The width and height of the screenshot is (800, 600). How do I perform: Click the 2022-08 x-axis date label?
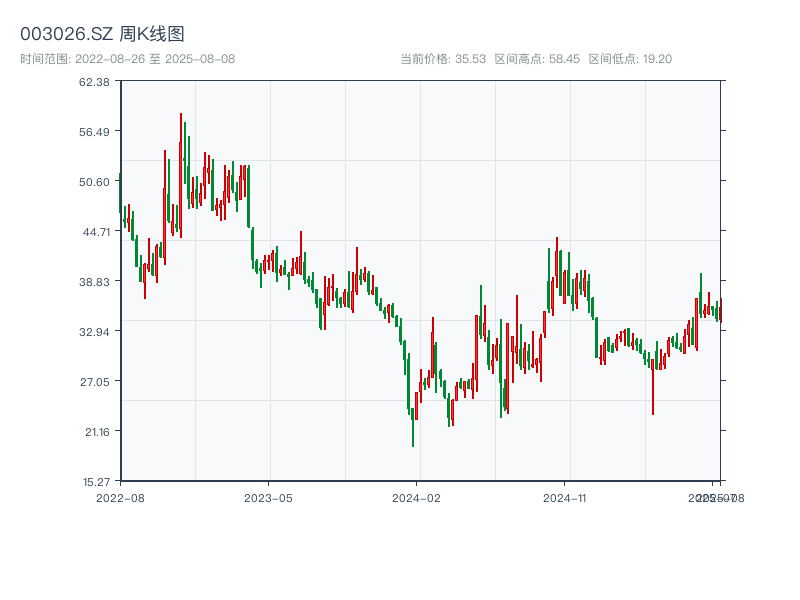pos(120,497)
